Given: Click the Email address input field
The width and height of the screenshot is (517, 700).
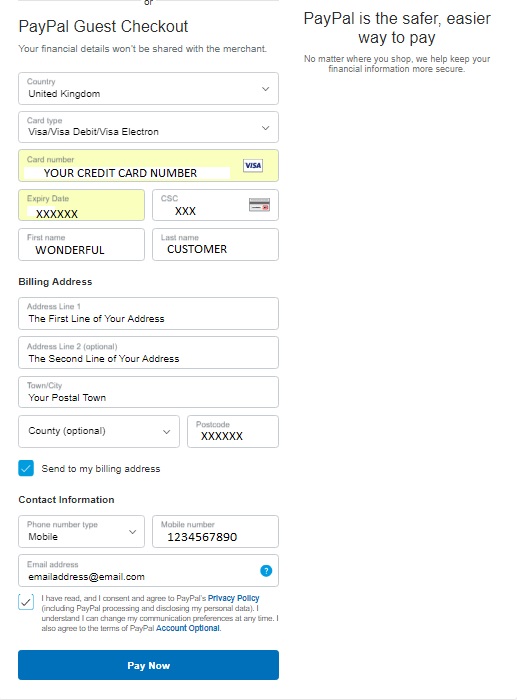Looking at the screenshot, I should pos(148,571).
